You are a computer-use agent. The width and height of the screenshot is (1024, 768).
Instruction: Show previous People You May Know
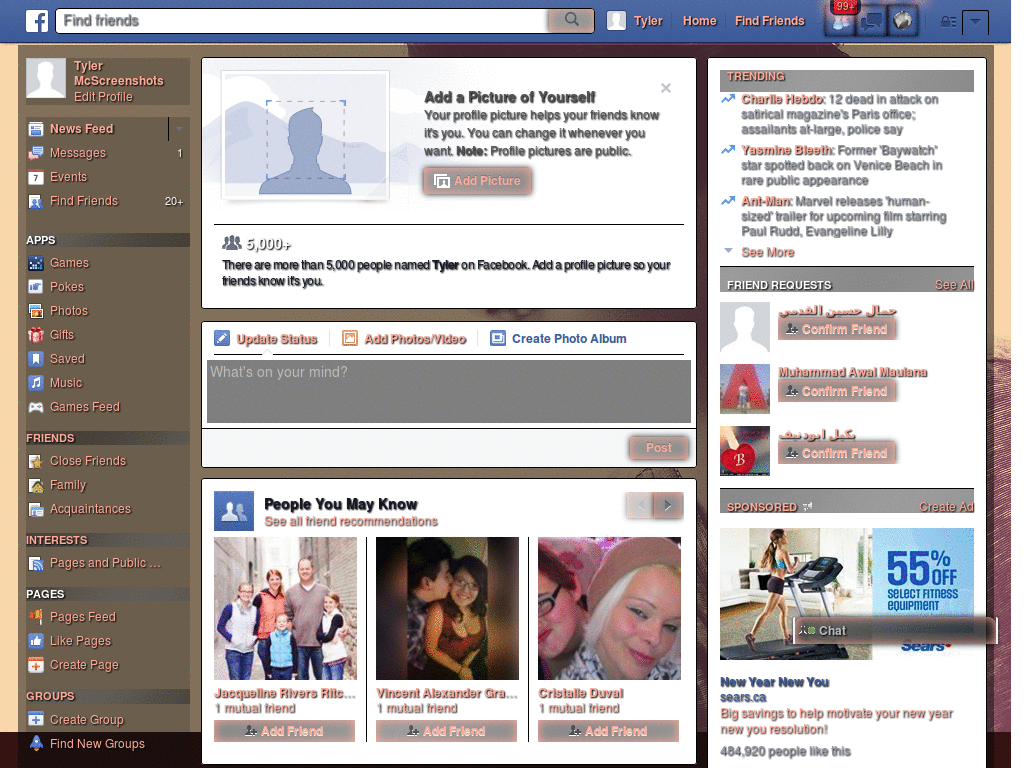(x=640, y=505)
